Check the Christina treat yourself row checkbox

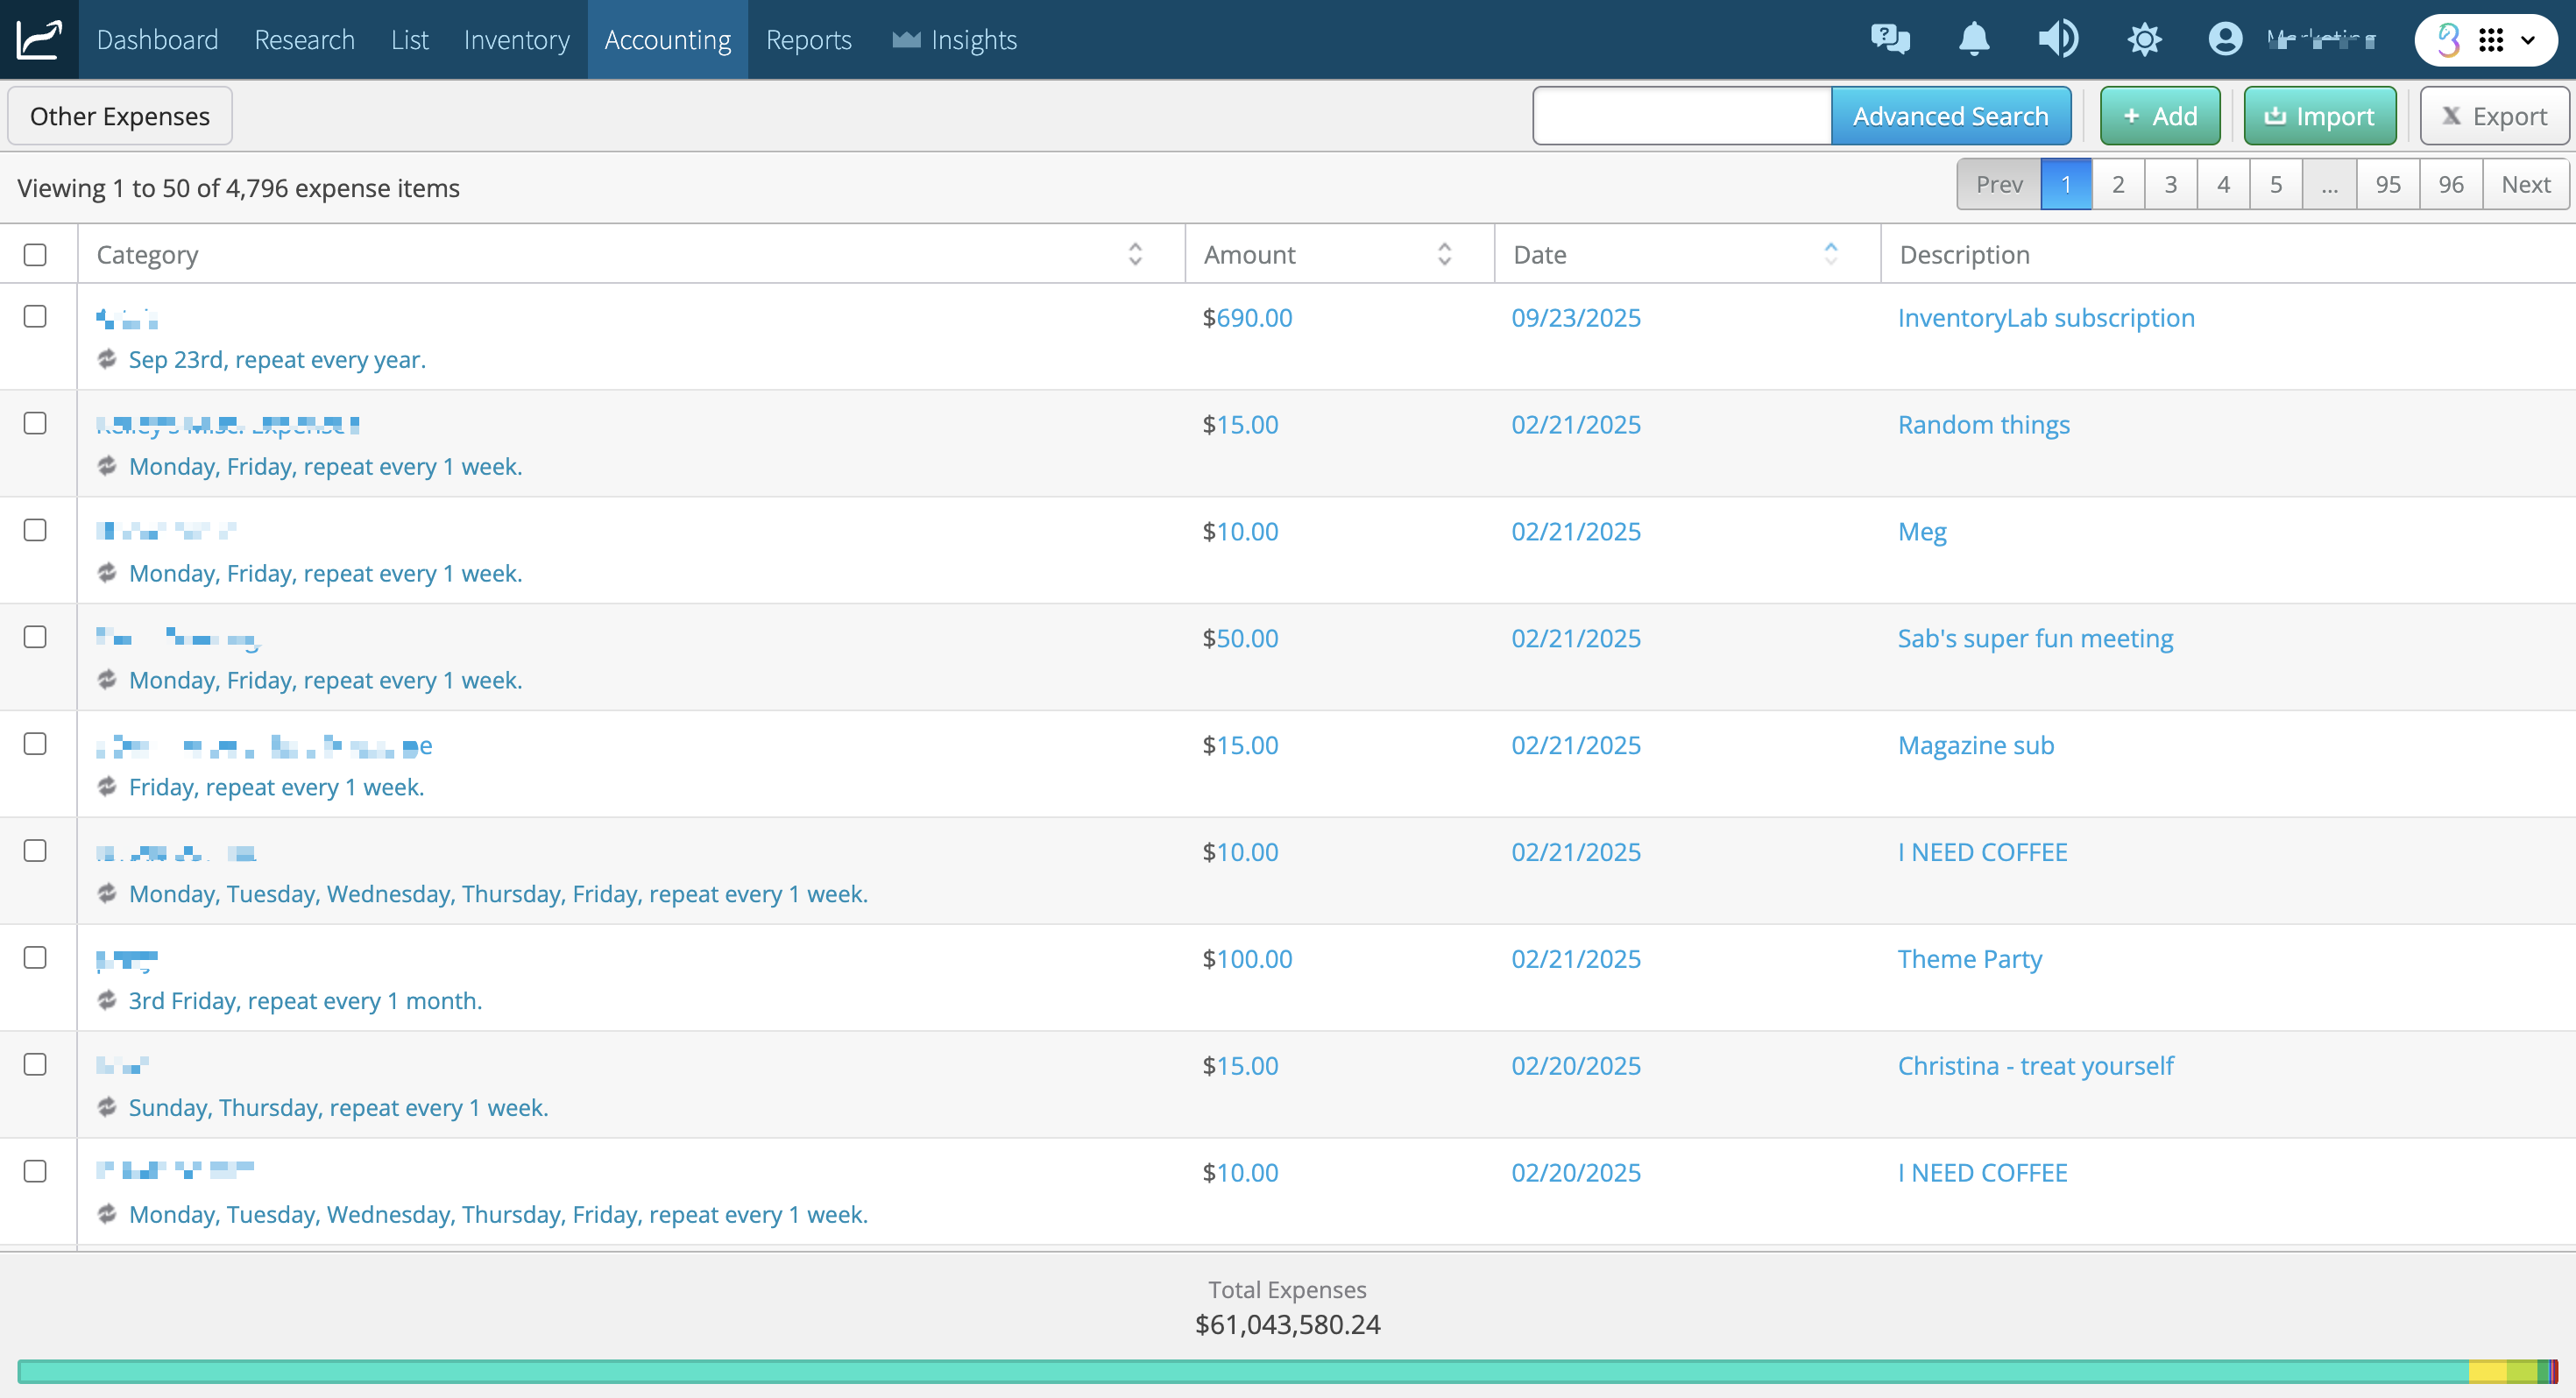click(x=35, y=1064)
